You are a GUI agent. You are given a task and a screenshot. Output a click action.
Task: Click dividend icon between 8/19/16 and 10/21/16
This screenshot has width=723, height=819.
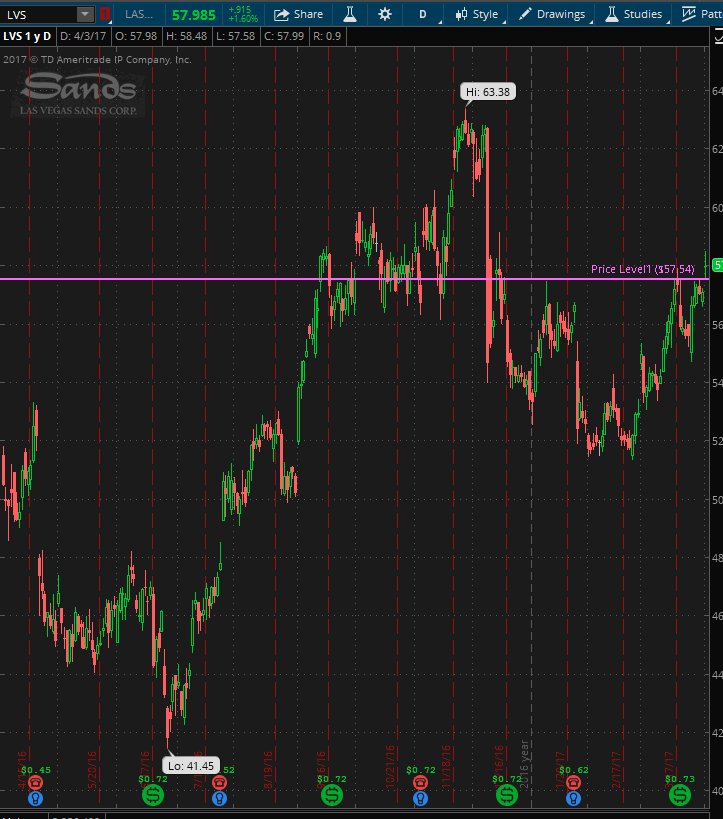[332, 795]
